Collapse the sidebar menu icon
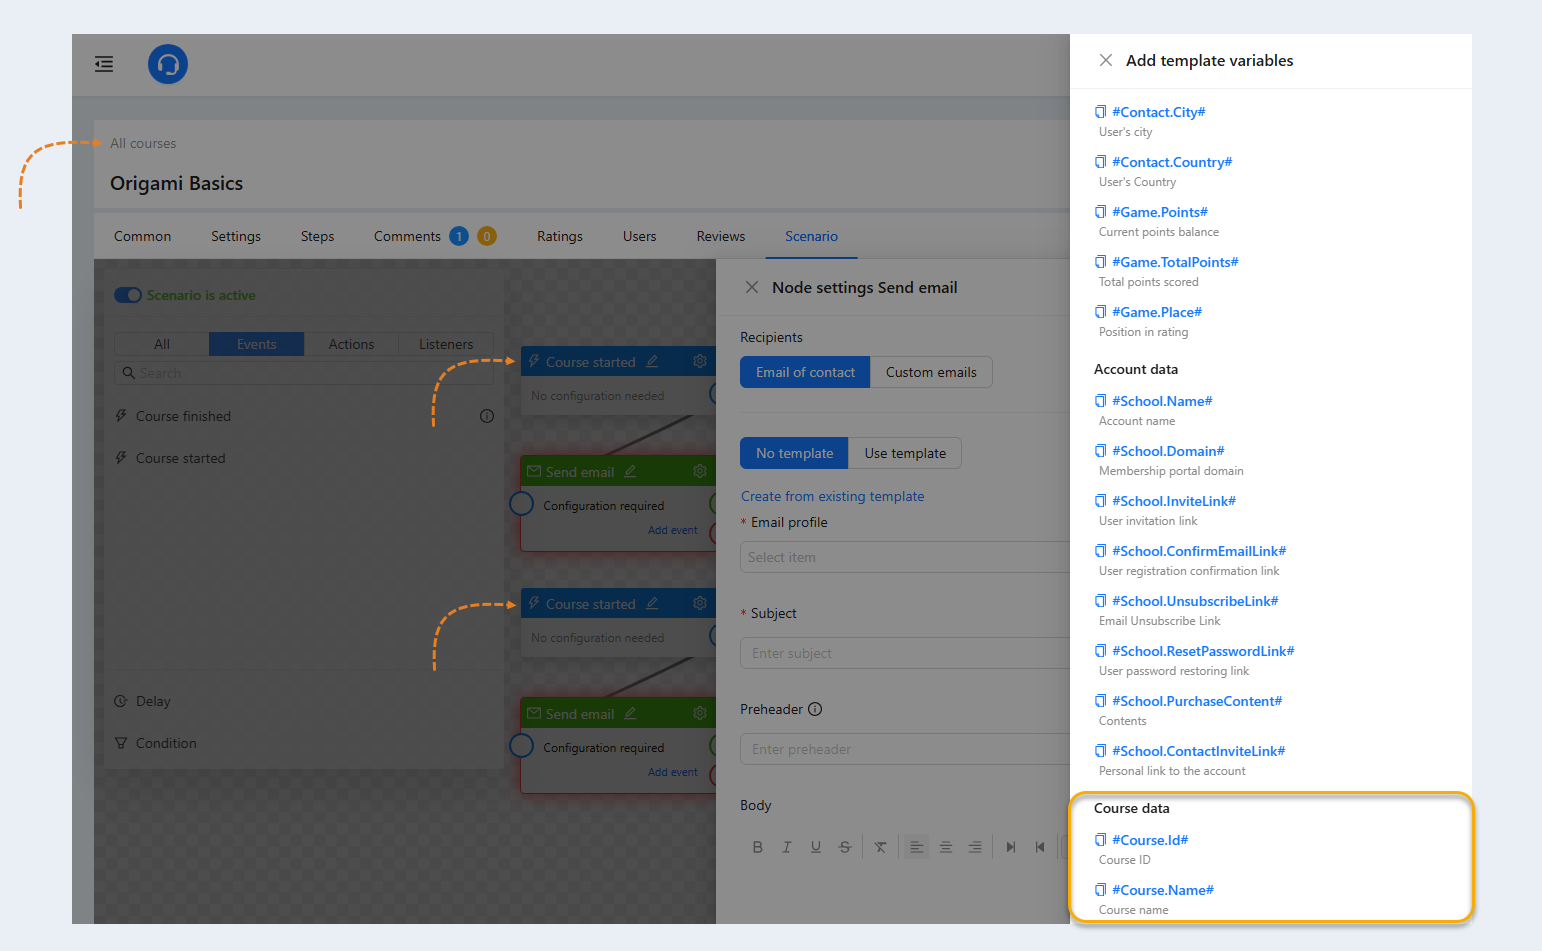Image resolution: width=1542 pixels, height=951 pixels. point(104,64)
